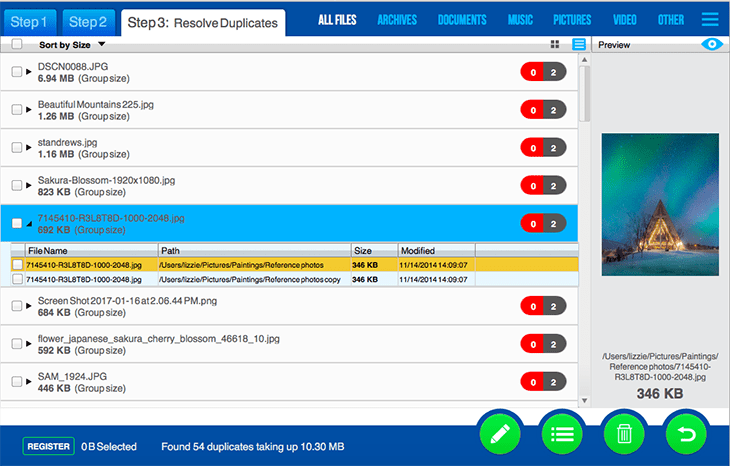Click the Modified column header
This screenshot has height=466, width=730.
(437, 250)
